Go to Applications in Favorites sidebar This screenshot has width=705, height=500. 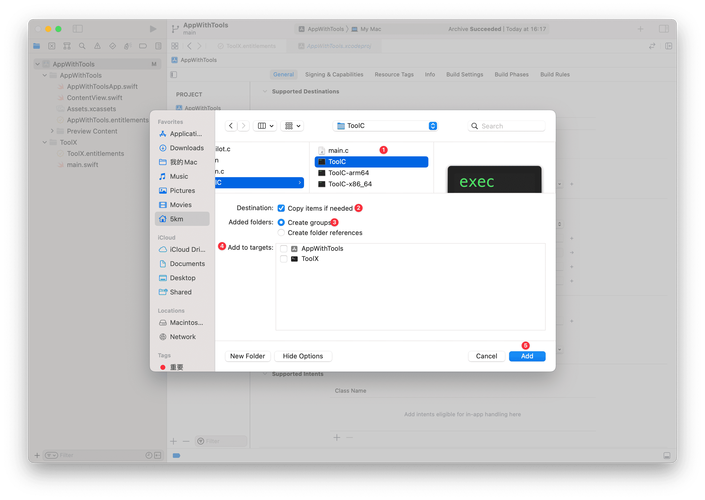click(x=185, y=134)
